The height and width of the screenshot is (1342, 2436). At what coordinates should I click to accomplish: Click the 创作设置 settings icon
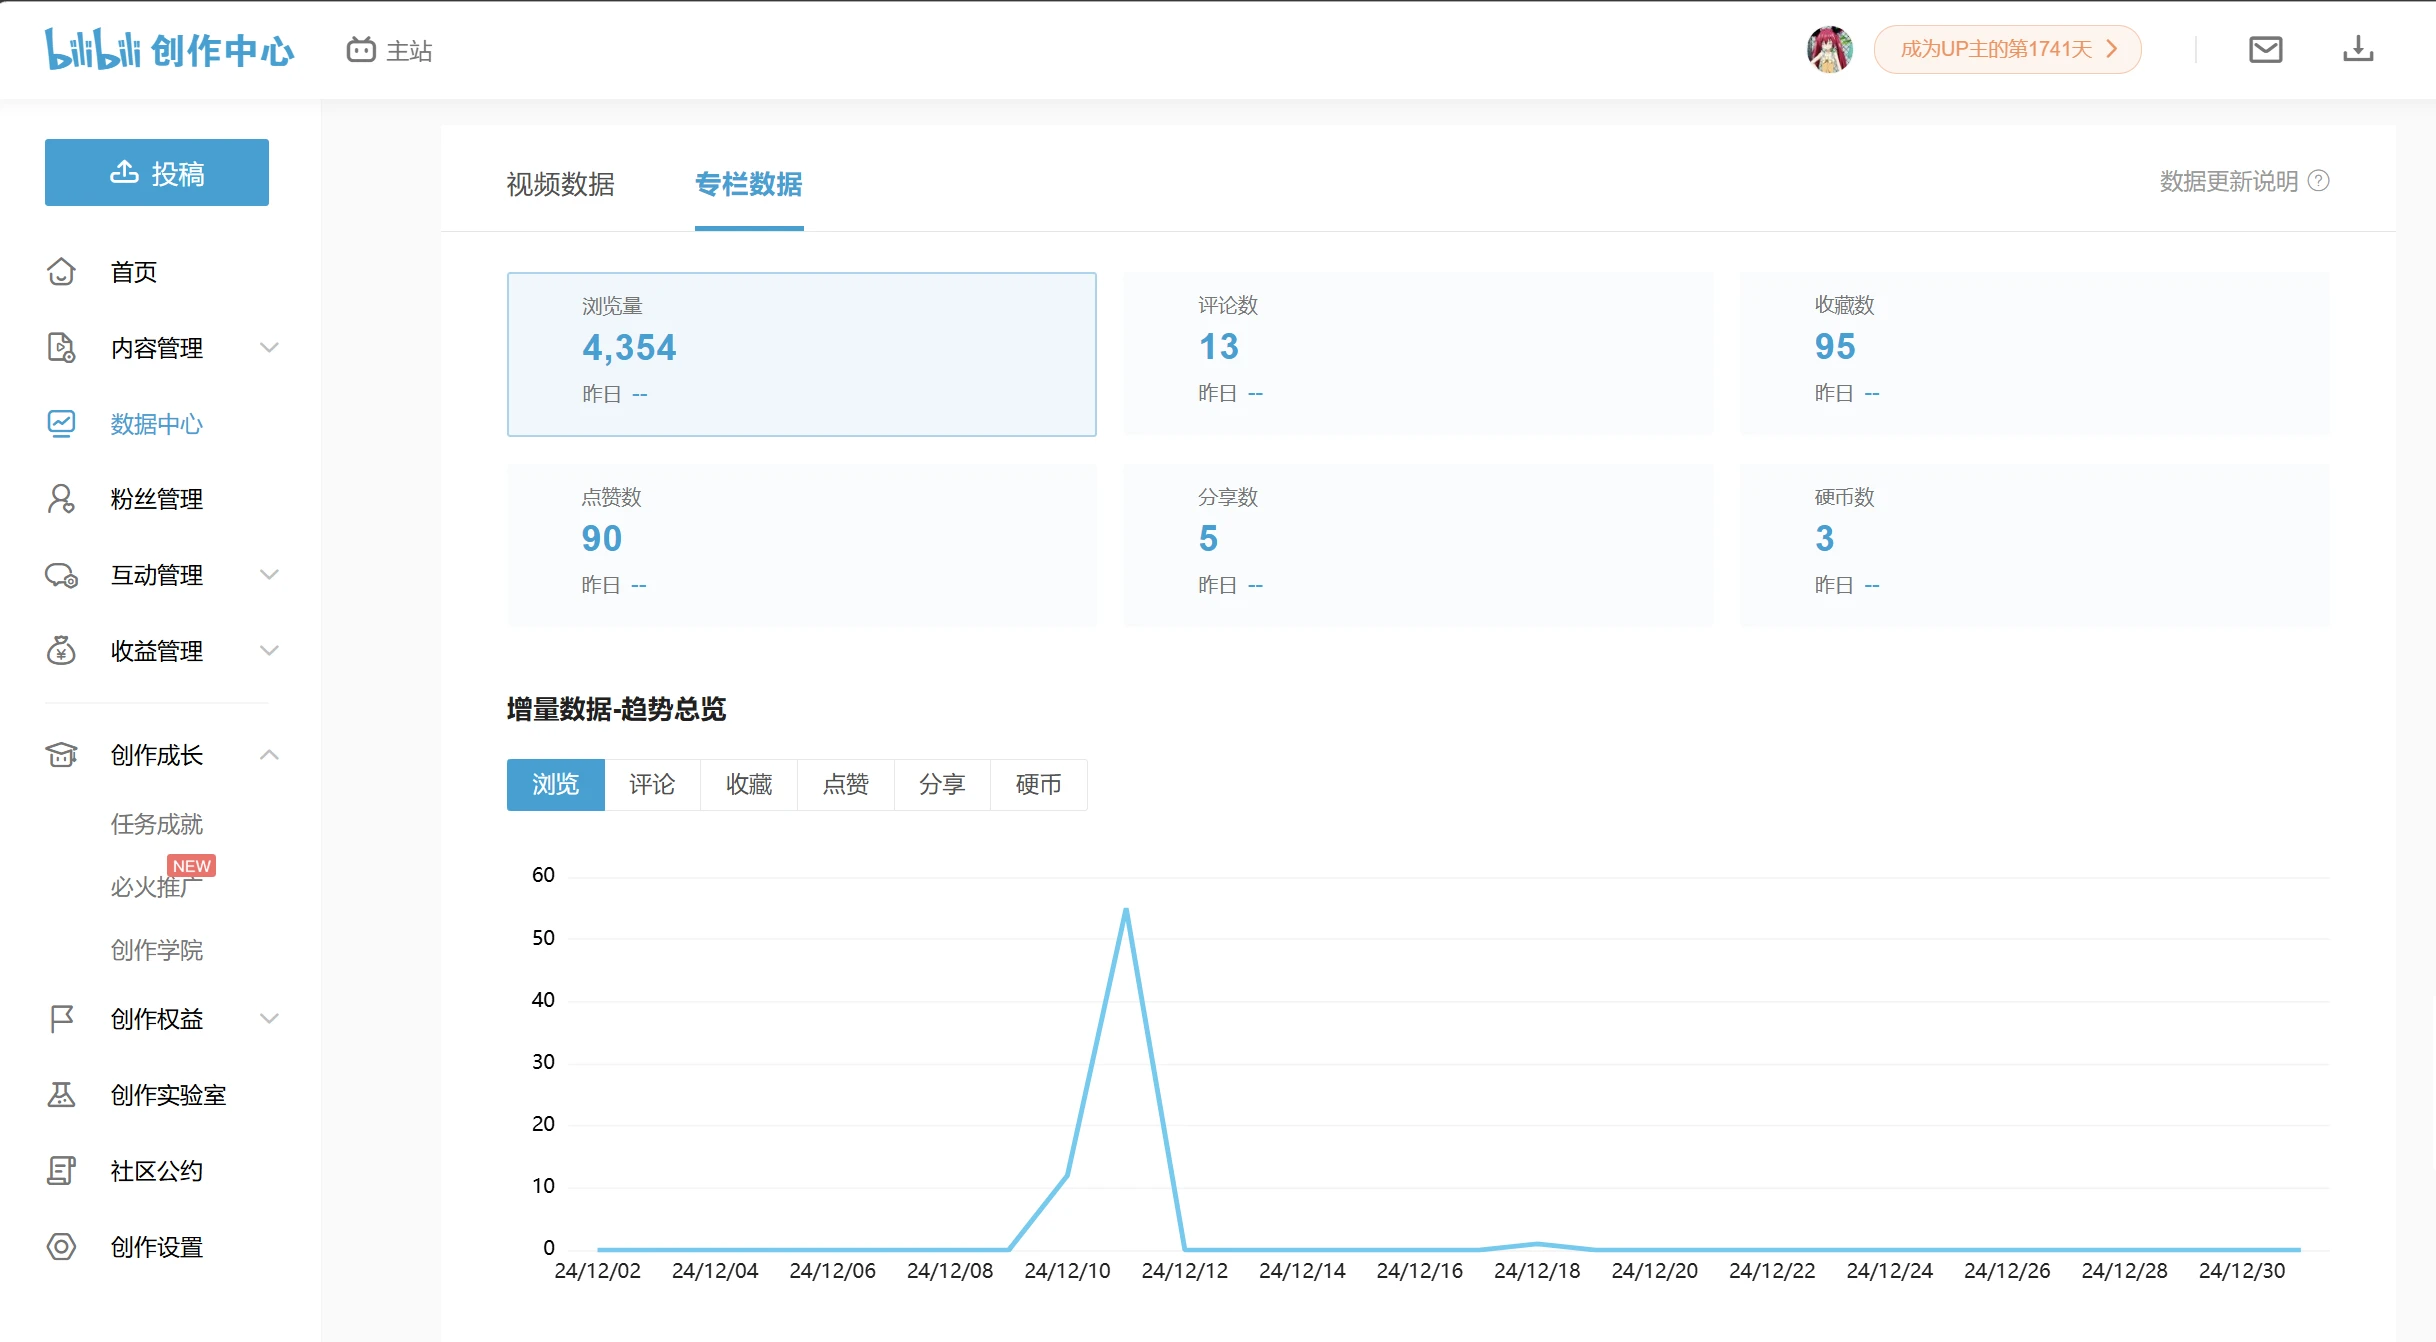(x=61, y=1247)
